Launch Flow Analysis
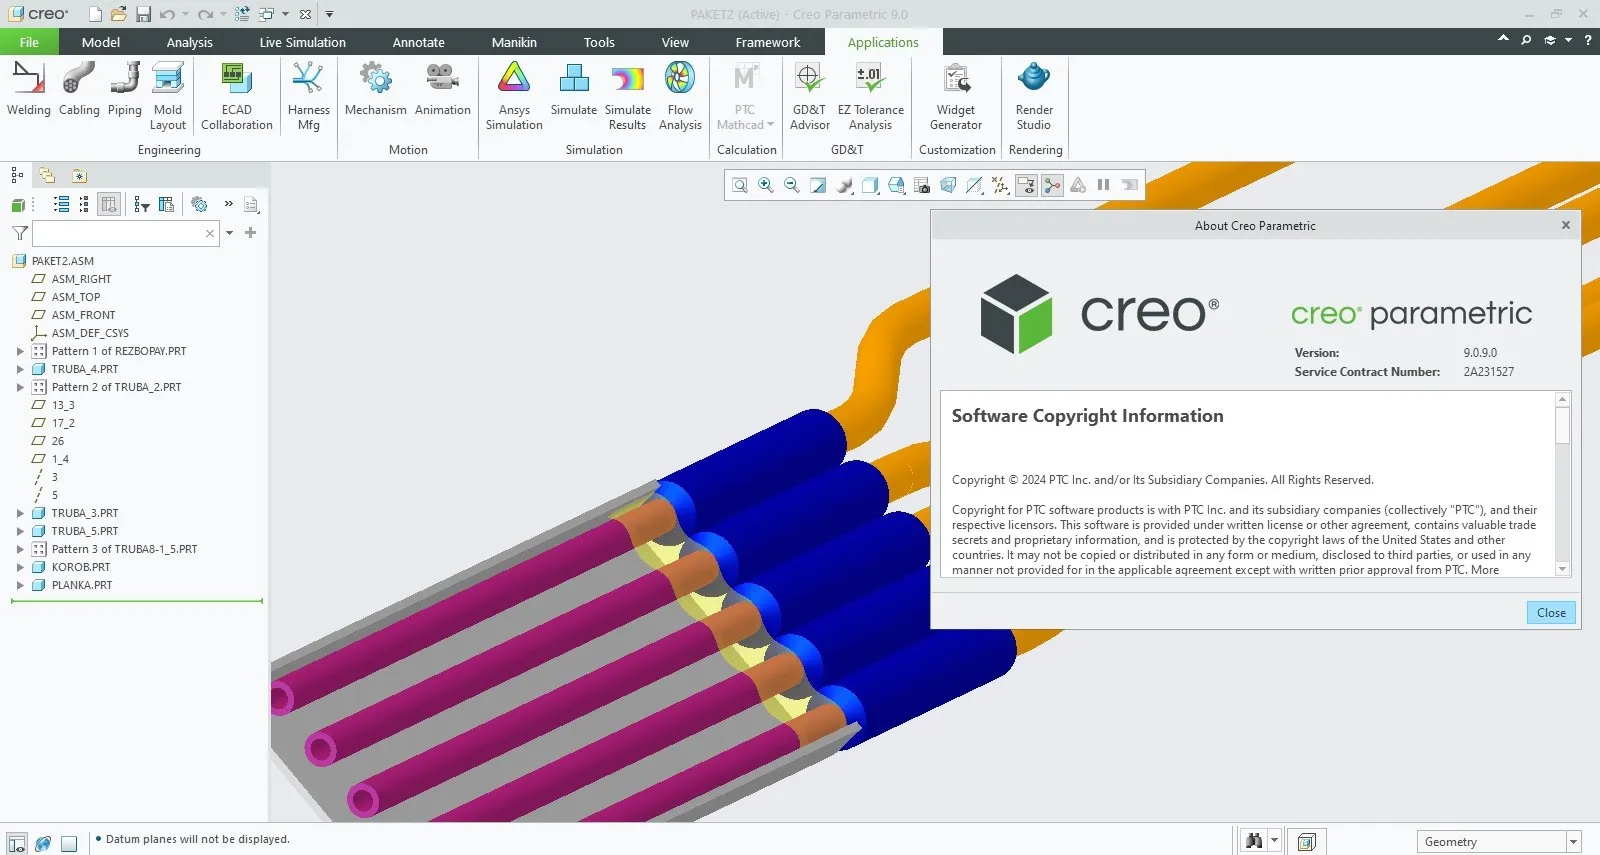1600x855 pixels. click(x=680, y=96)
